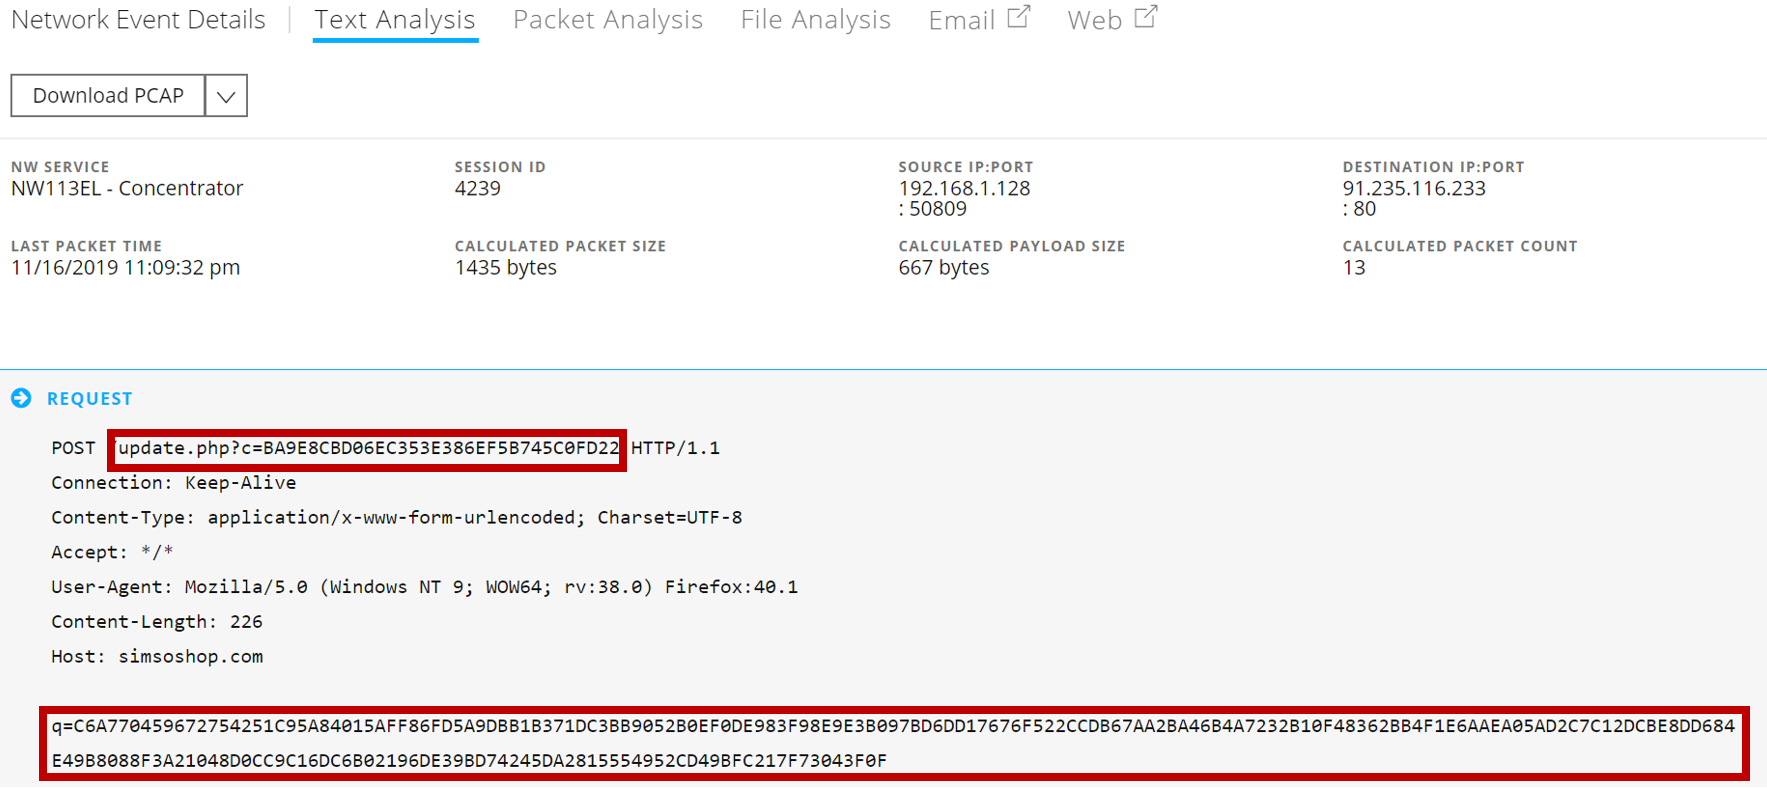Switch to Network Event Details view
The image size is (1767, 789).
point(138,20)
